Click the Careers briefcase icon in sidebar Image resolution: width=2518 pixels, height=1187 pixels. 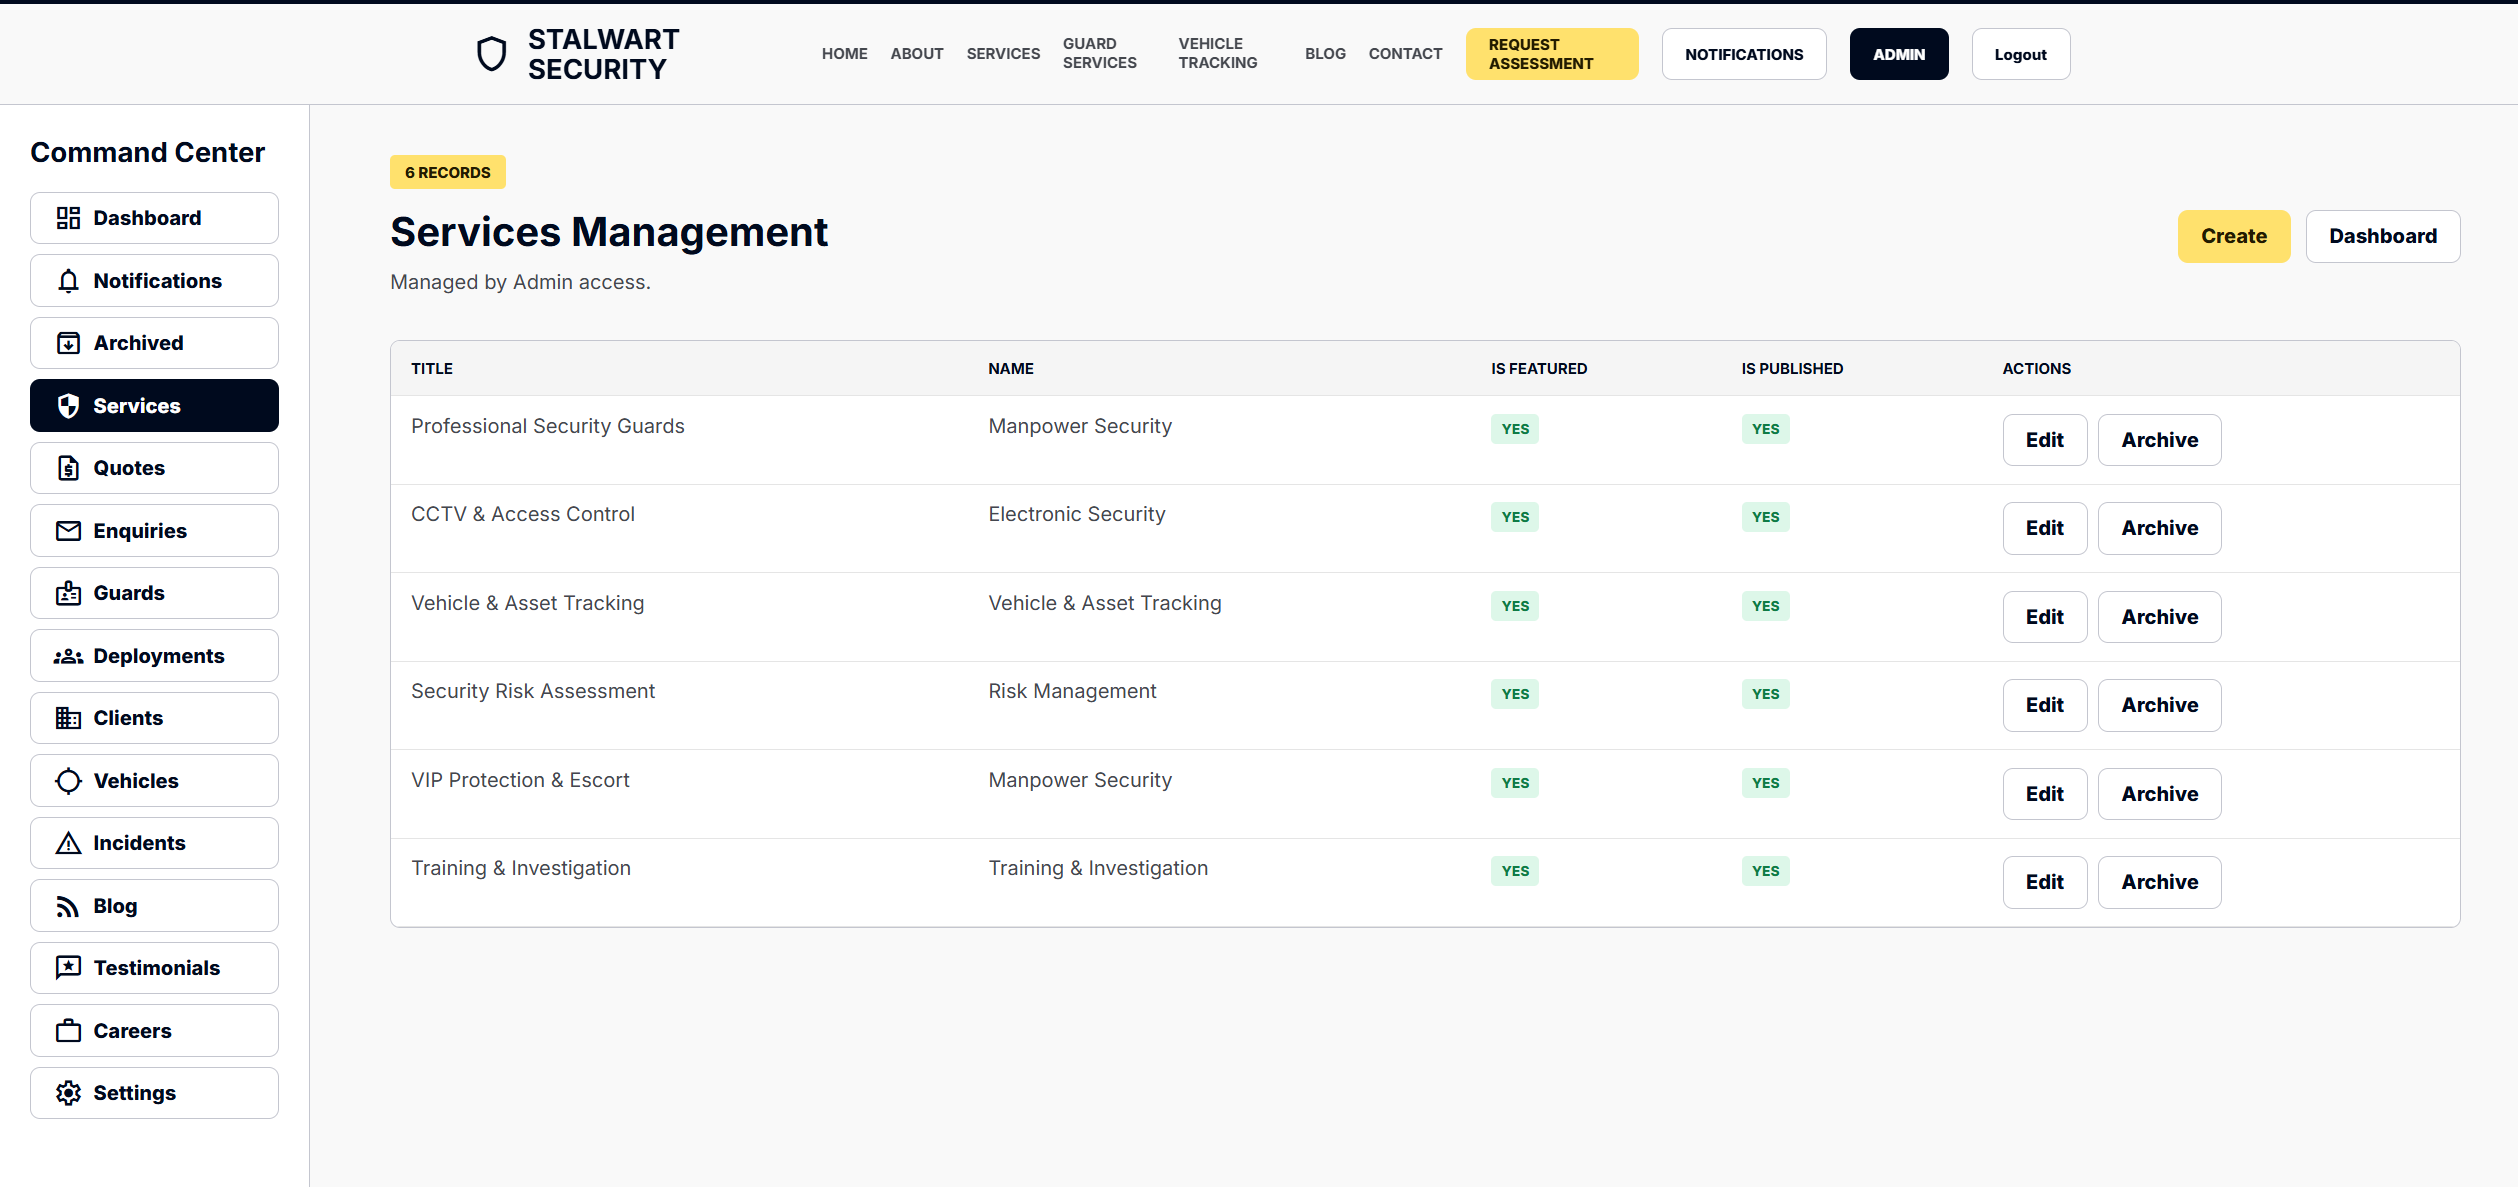68,1031
